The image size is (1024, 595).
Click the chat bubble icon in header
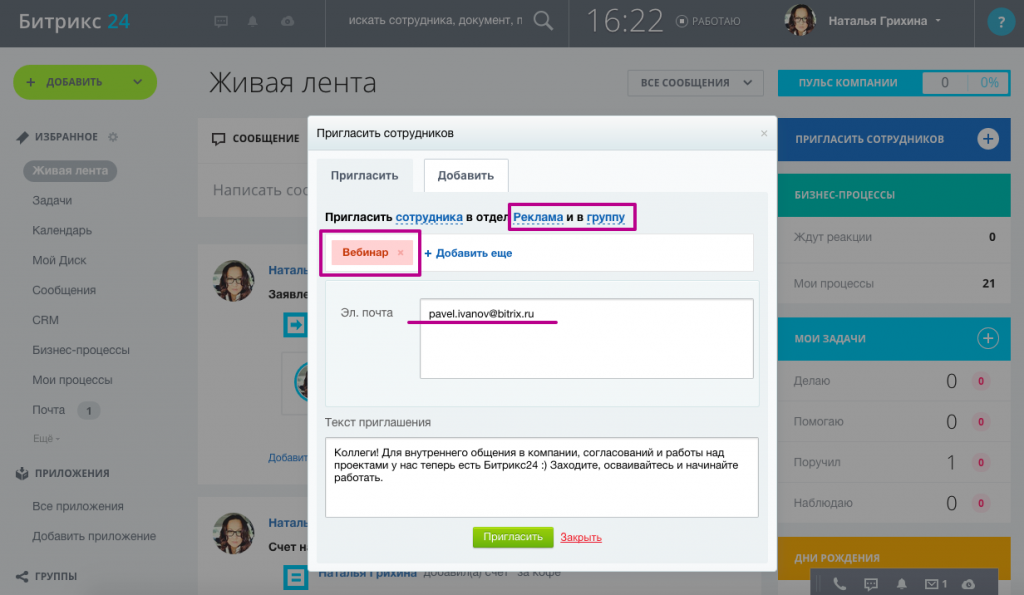(x=222, y=21)
